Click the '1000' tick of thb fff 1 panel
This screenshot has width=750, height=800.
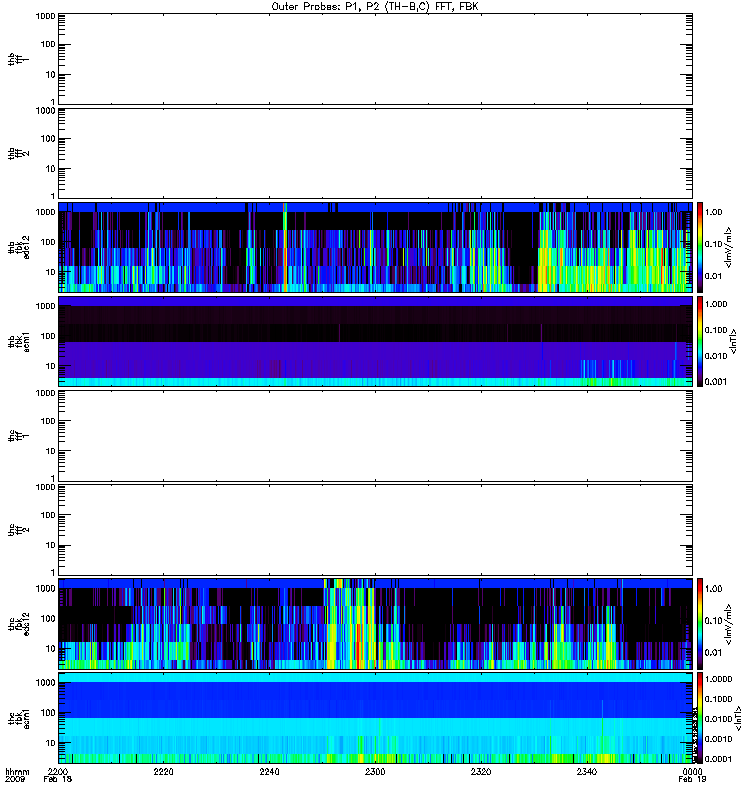coord(45,16)
